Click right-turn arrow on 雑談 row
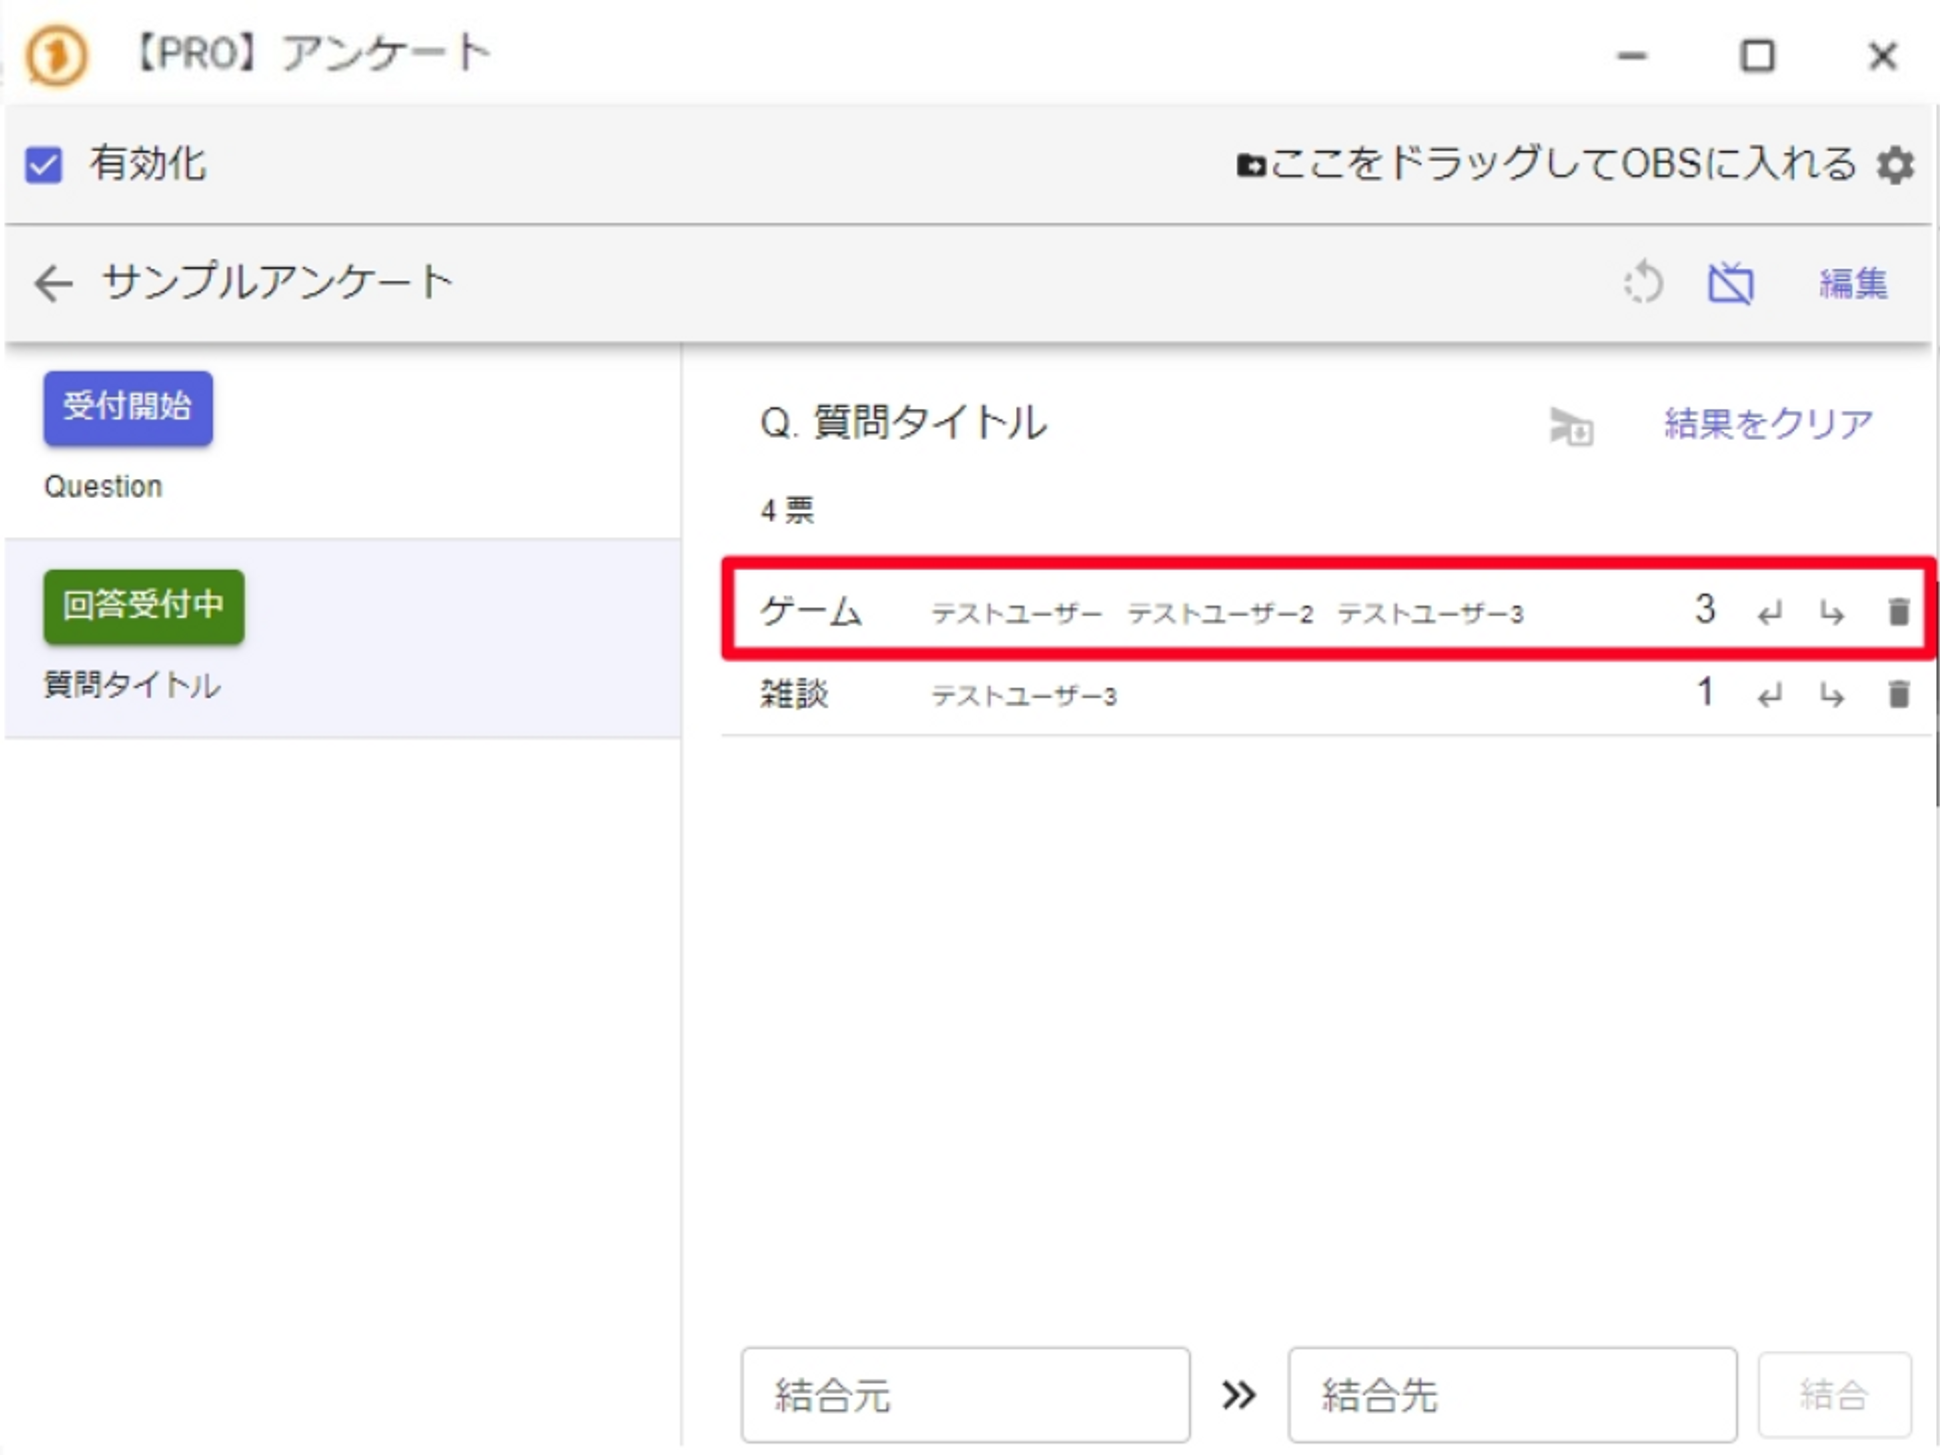The image size is (1940, 1455). (x=1832, y=695)
